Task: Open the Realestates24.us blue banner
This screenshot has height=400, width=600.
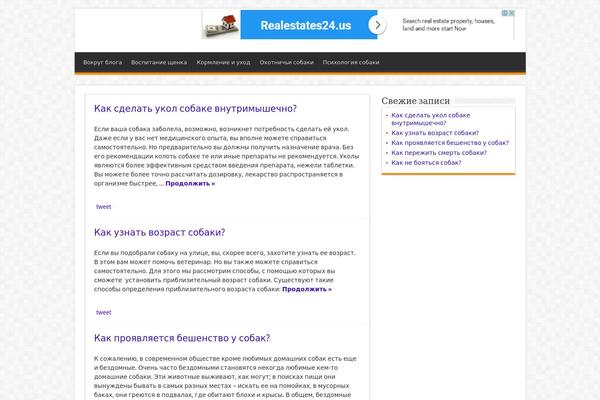Action: tap(305, 25)
